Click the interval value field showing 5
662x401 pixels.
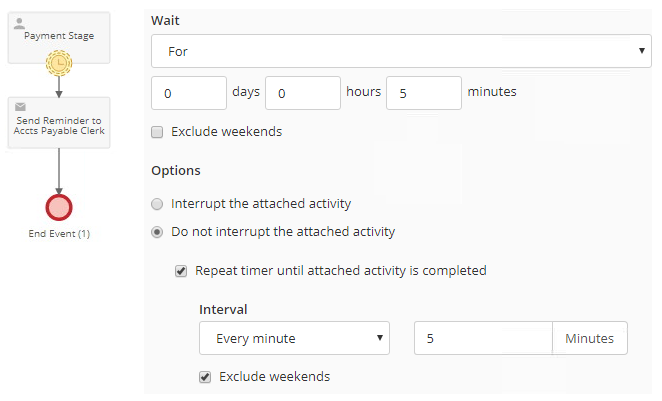coord(483,338)
